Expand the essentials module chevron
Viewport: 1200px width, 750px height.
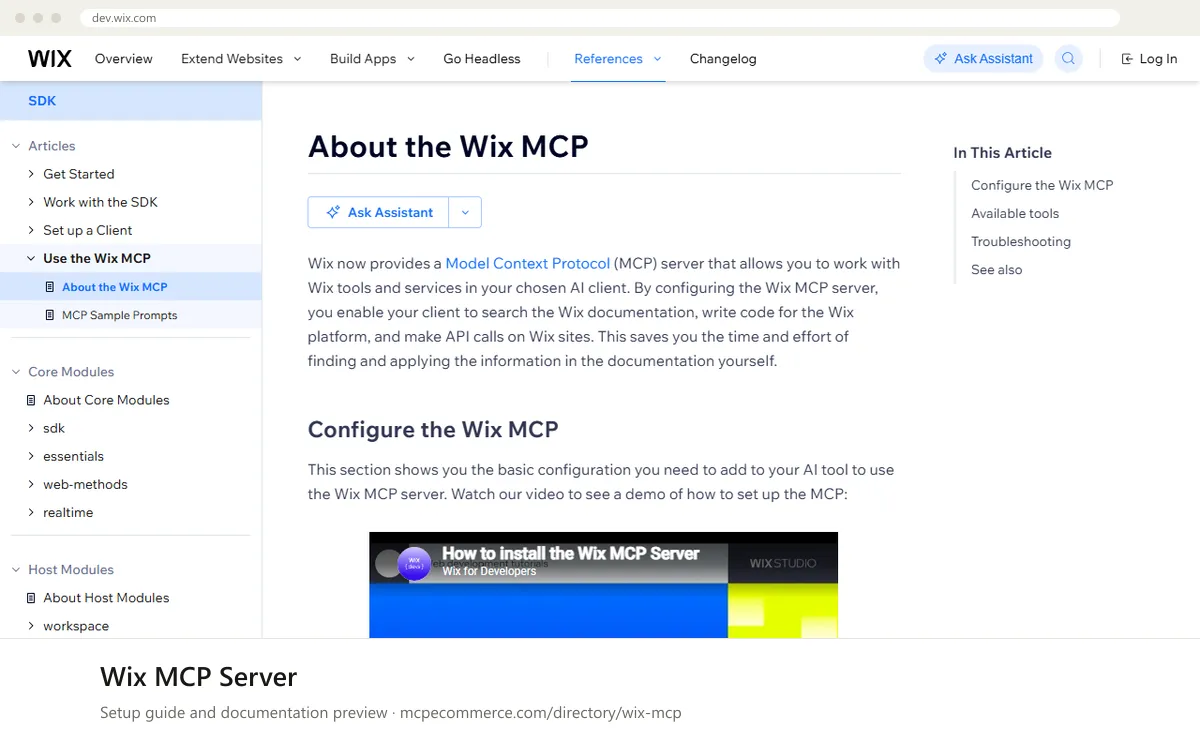click(x=31, y=456)
